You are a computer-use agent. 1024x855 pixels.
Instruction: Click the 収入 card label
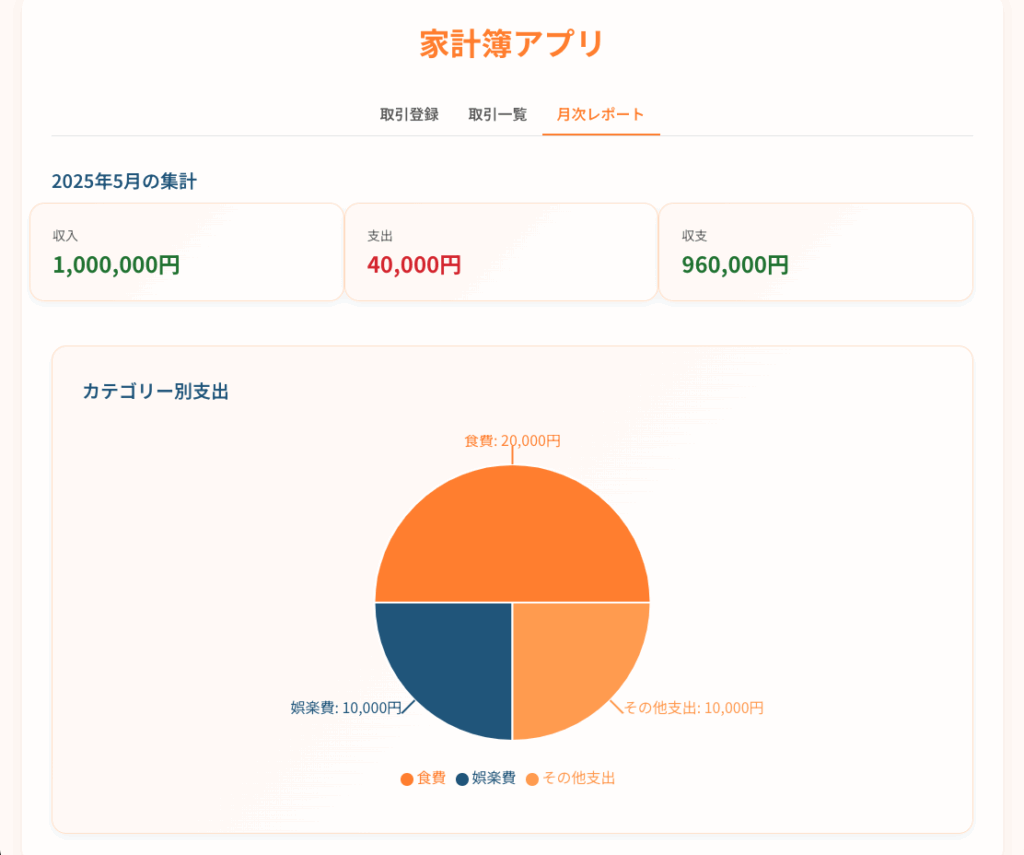click(65, 236)
